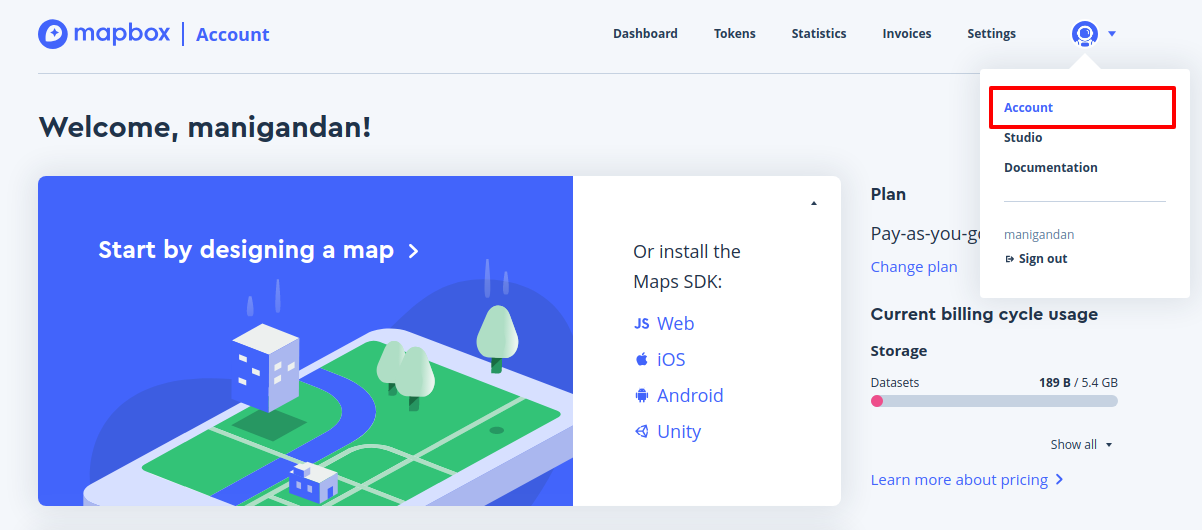The width and height of the screenshot is (1202, 530).
Task: Open the Settings tab
Action: (x=991, y=34)
